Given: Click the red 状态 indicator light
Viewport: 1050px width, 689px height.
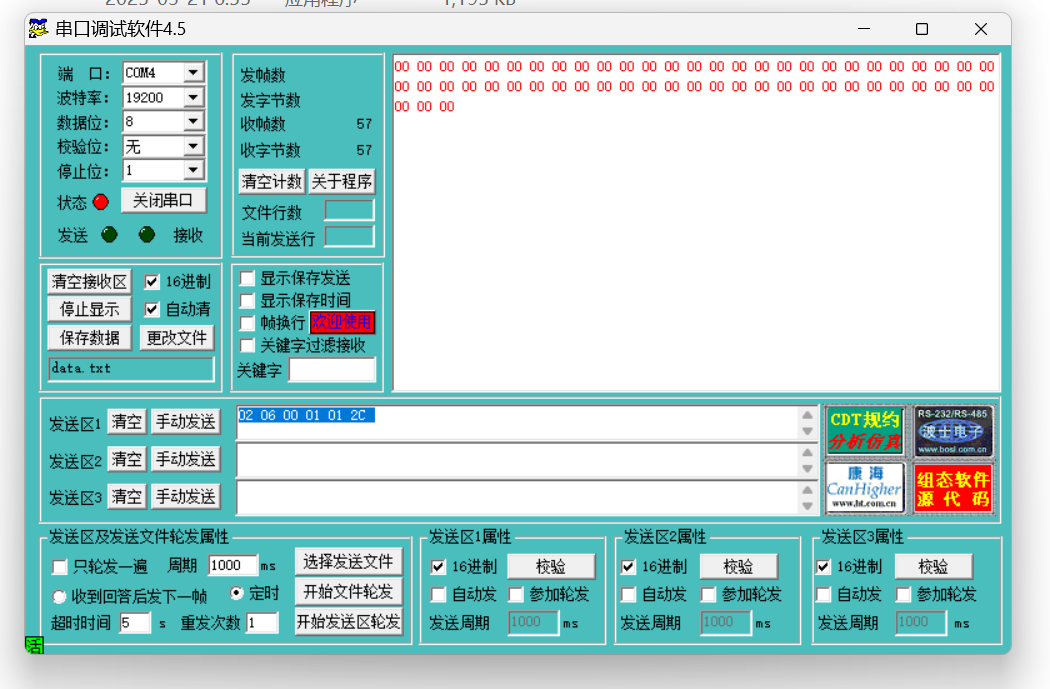Looking at the screenshot, I should click(x=100, y=202).
